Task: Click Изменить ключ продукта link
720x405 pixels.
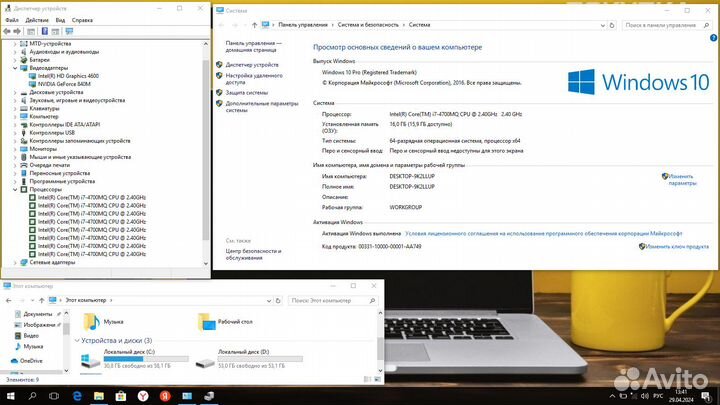Action: 676,247
